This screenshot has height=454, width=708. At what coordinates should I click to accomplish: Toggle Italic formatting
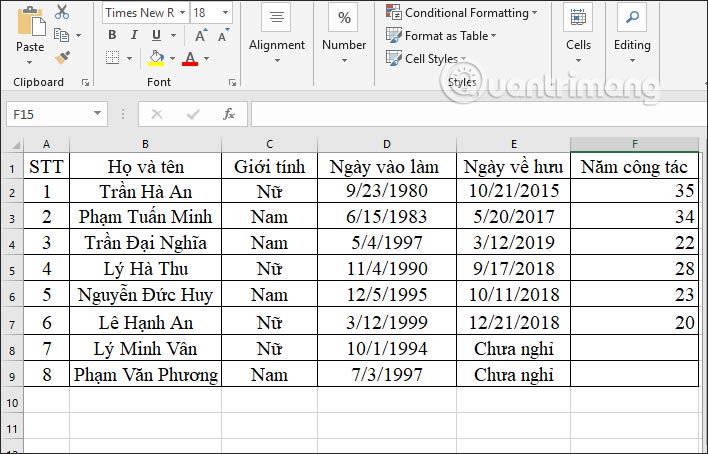(134, 35)
